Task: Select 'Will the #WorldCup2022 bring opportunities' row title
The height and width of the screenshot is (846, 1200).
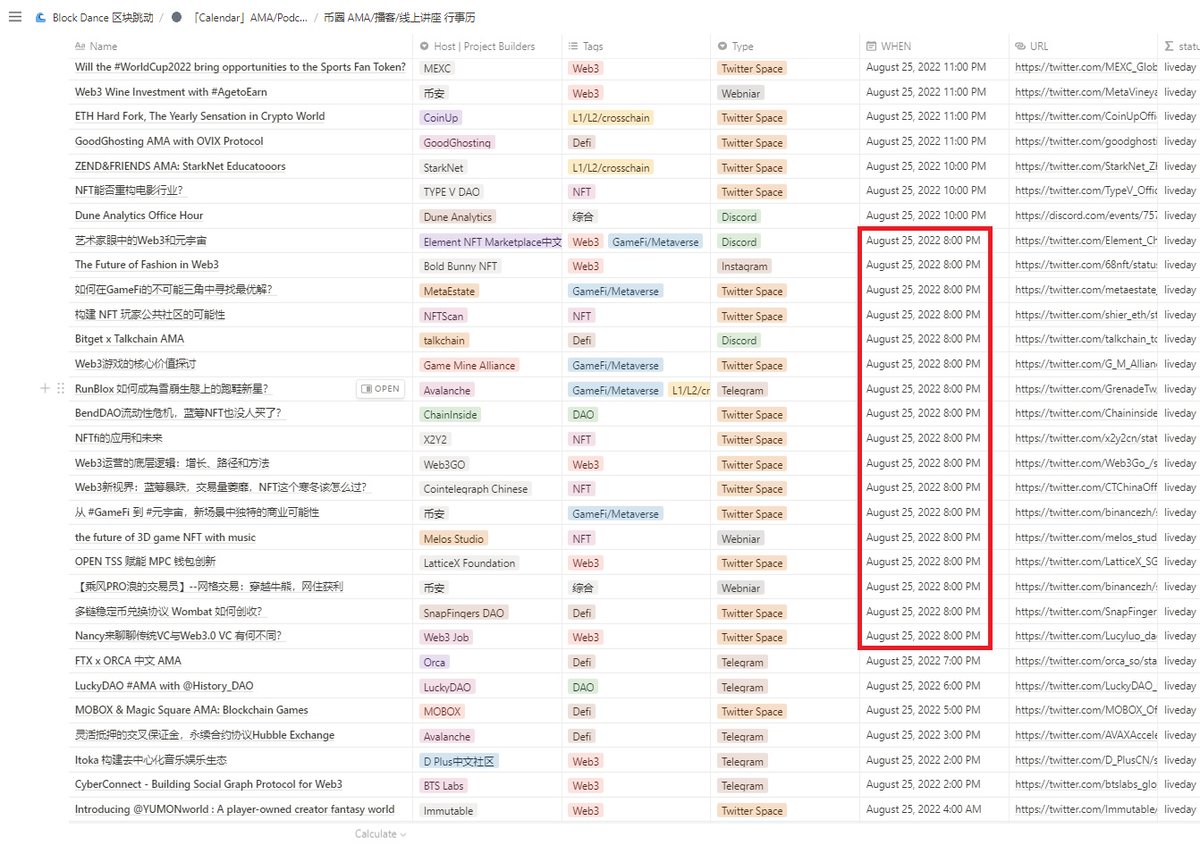Action: coord(240,67)
